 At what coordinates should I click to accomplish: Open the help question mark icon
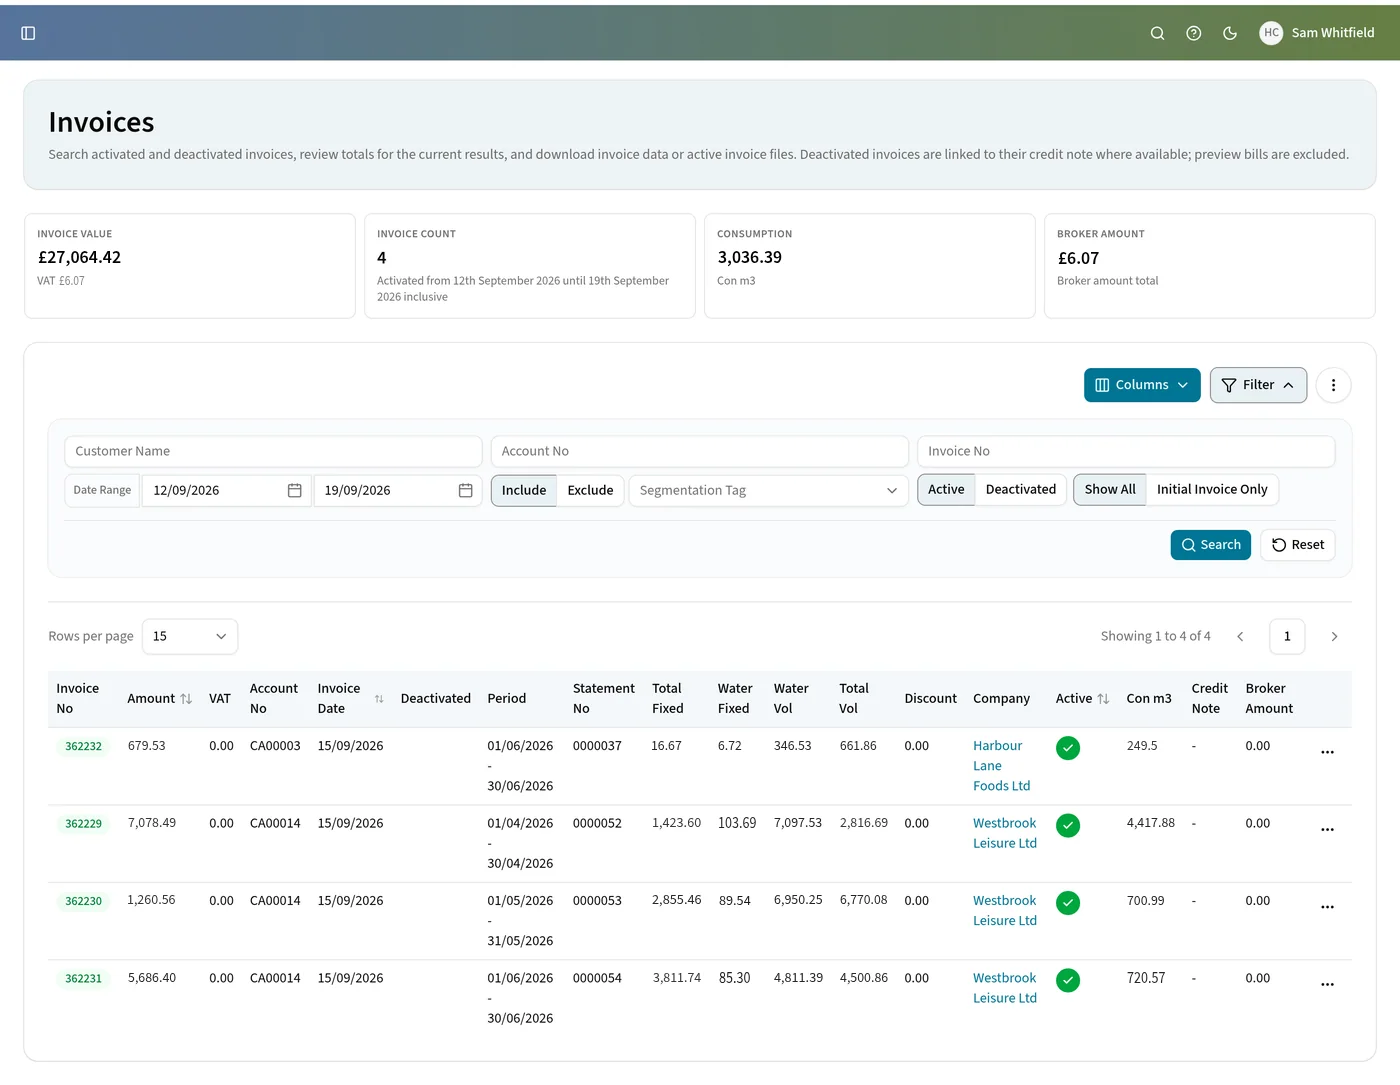click(1193, 33)
